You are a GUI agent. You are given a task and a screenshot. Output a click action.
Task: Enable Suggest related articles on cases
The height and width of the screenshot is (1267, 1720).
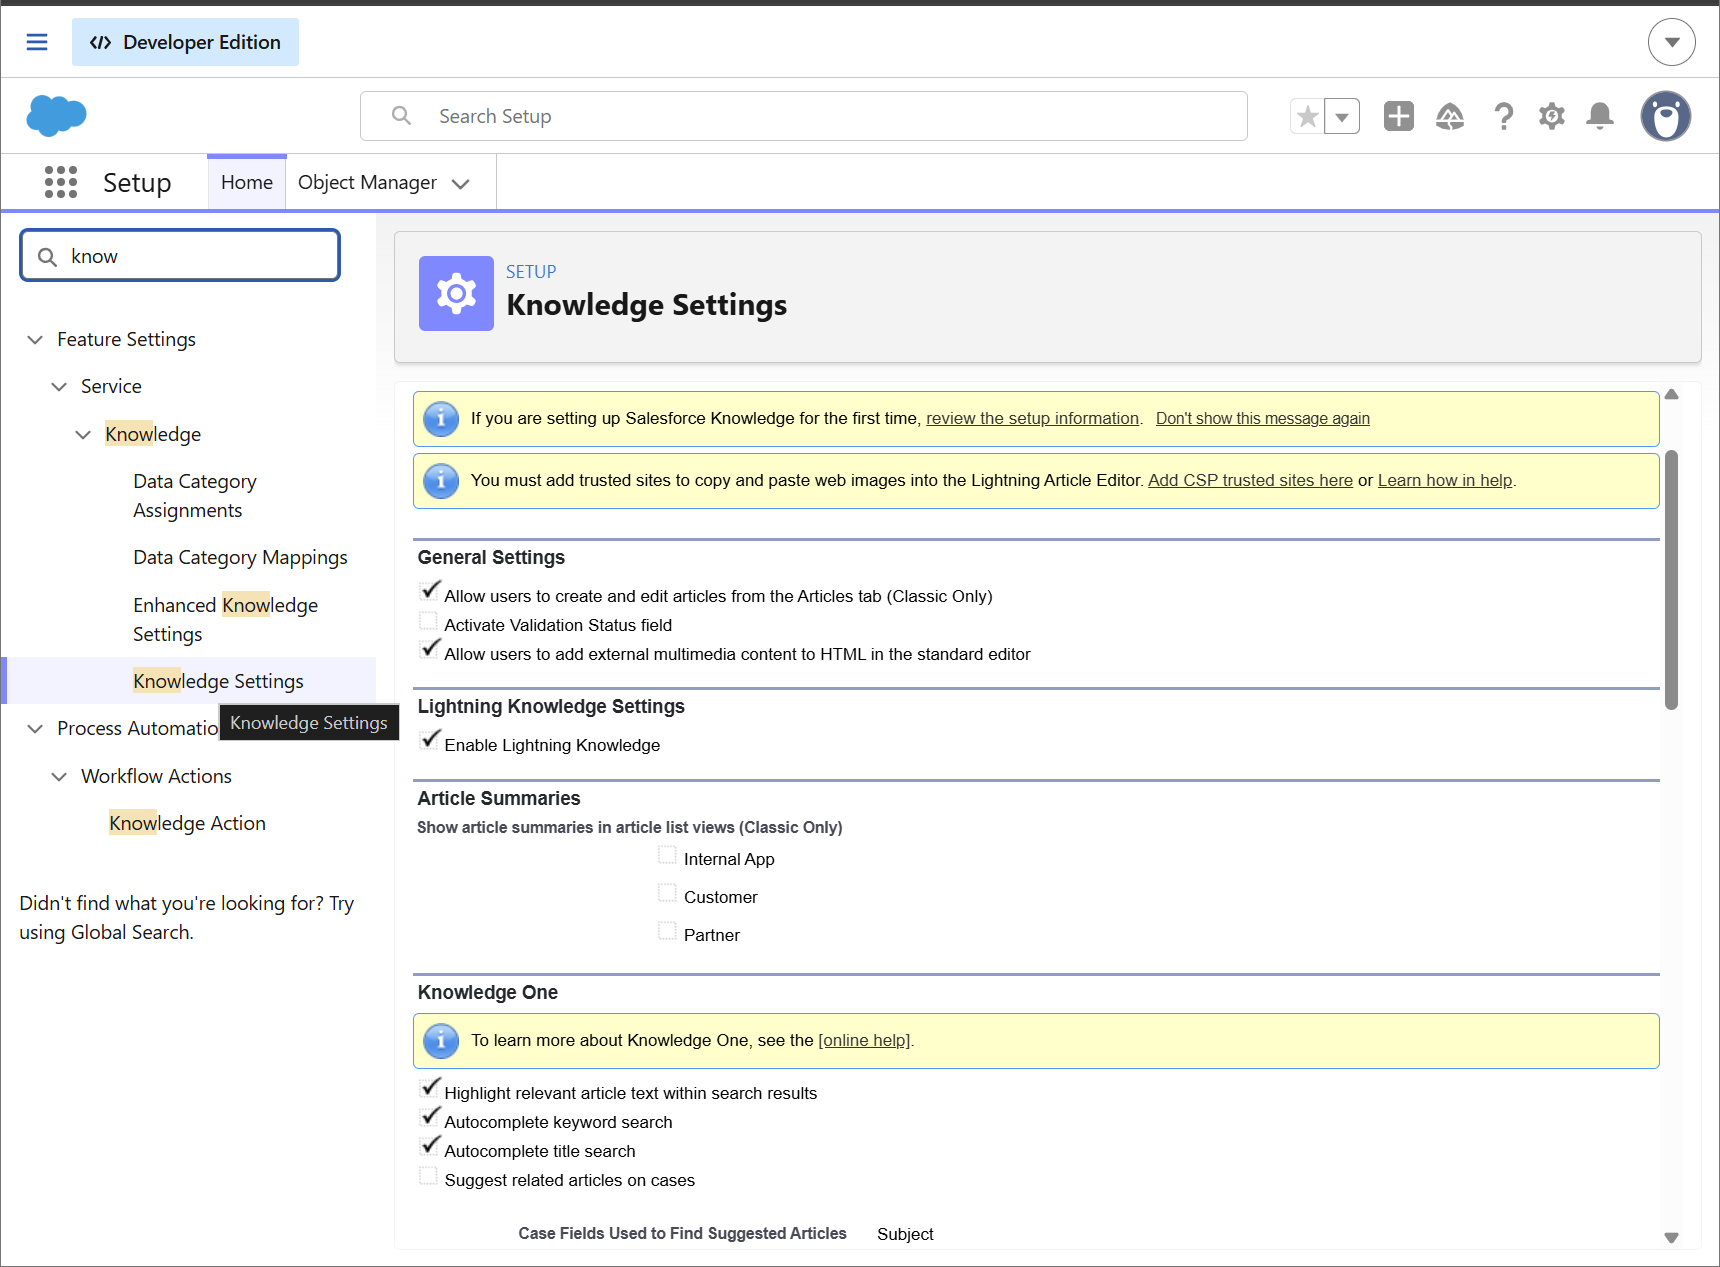(x=429, y=1177)
